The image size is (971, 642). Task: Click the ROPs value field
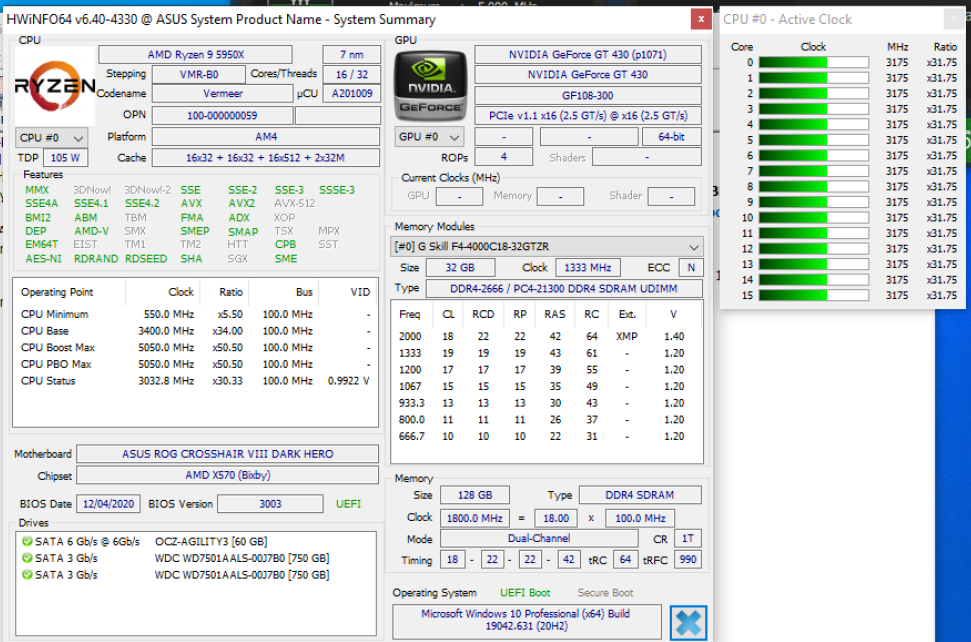pos(503,157)
